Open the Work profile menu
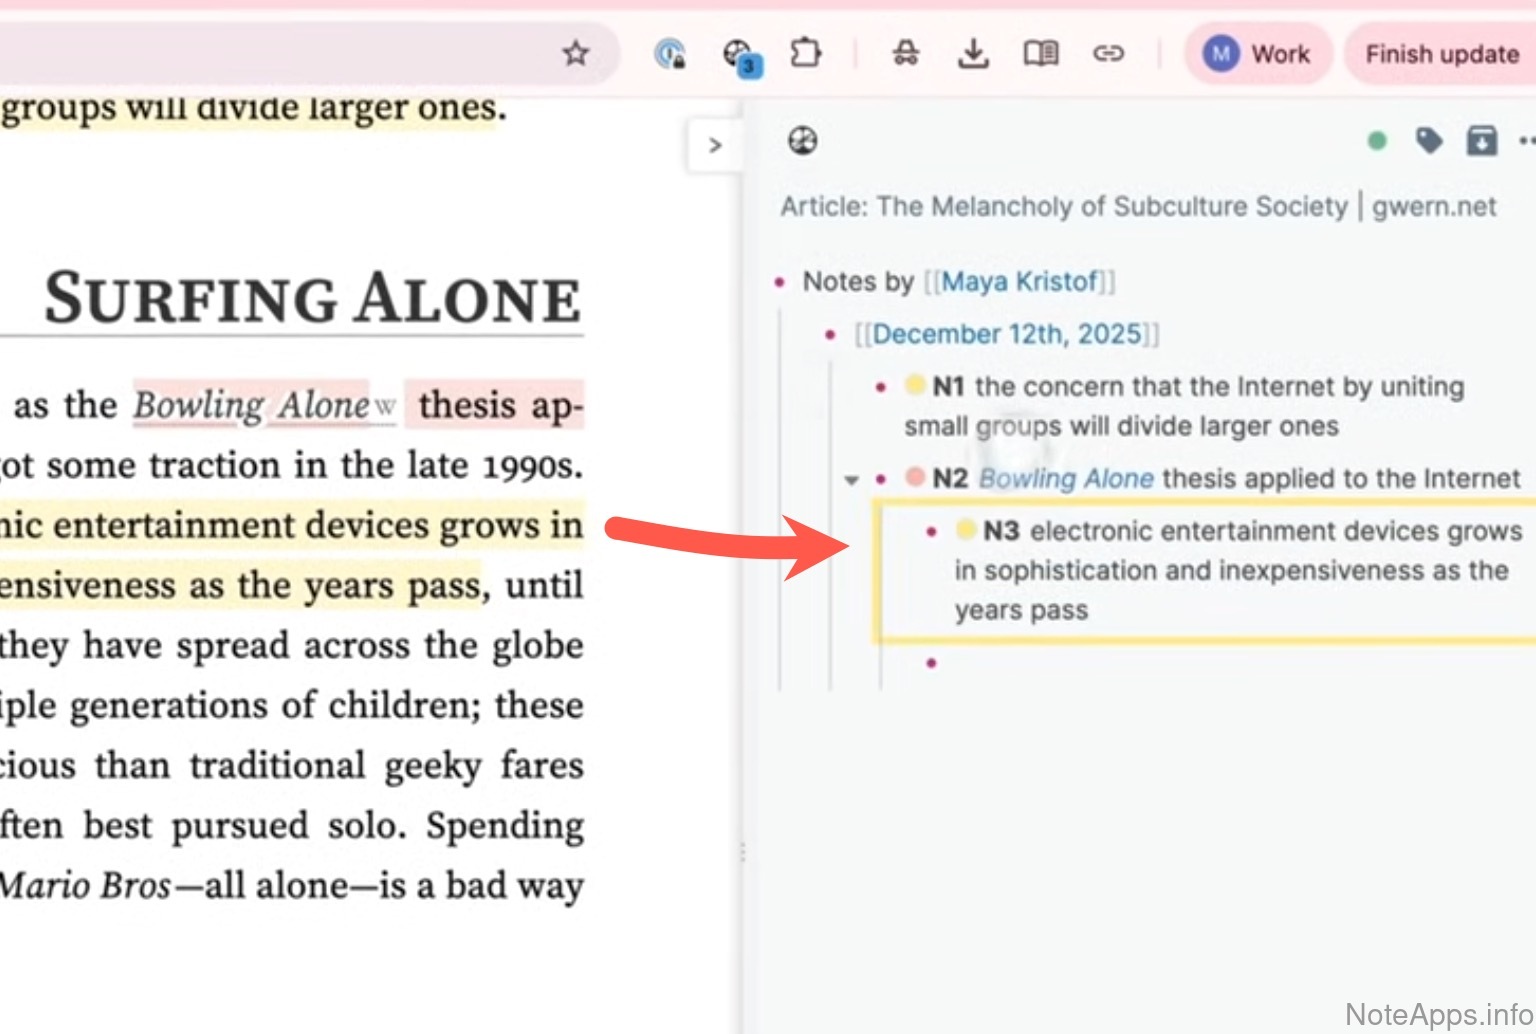 pos(1258,54)
